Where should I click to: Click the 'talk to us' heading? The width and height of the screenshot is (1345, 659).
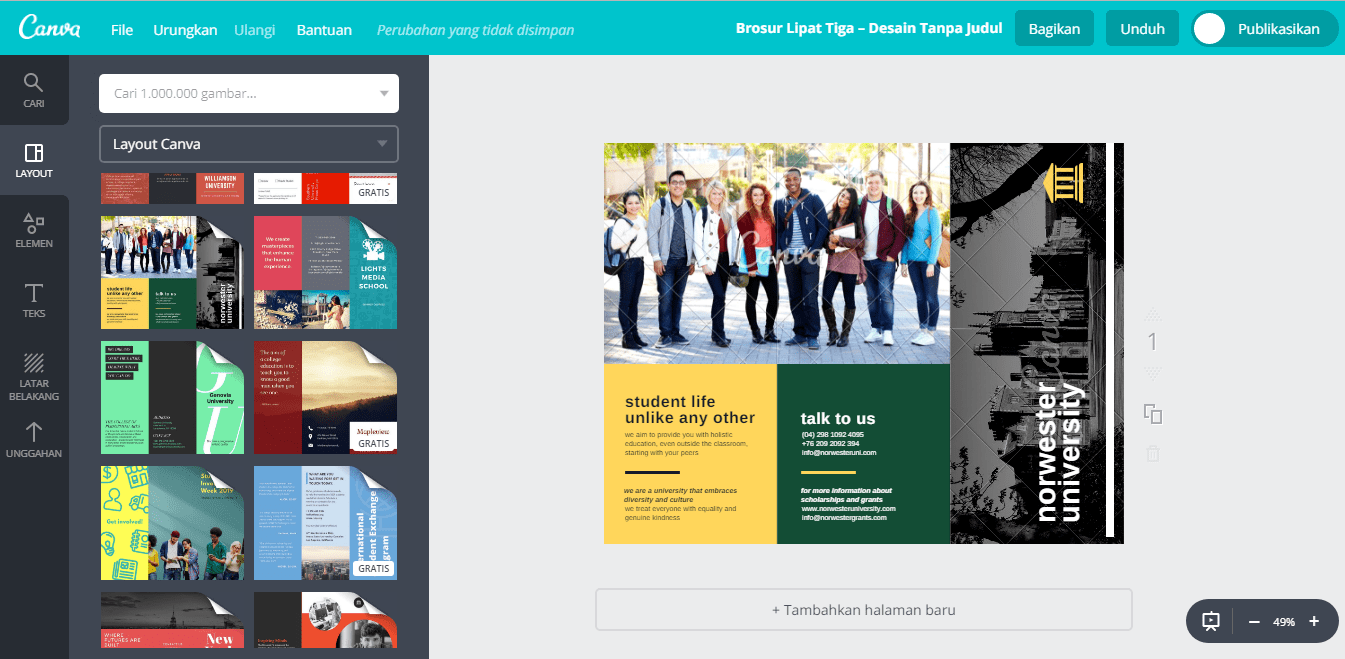coord(838,418)
